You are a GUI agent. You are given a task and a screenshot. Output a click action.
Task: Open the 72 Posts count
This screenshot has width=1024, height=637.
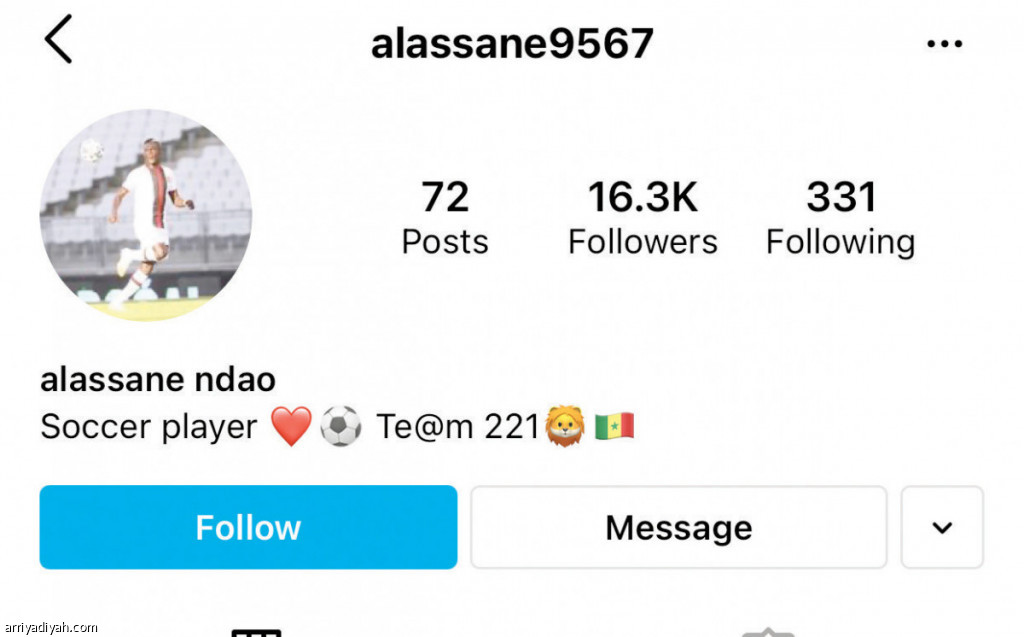(x=445, y=218)
